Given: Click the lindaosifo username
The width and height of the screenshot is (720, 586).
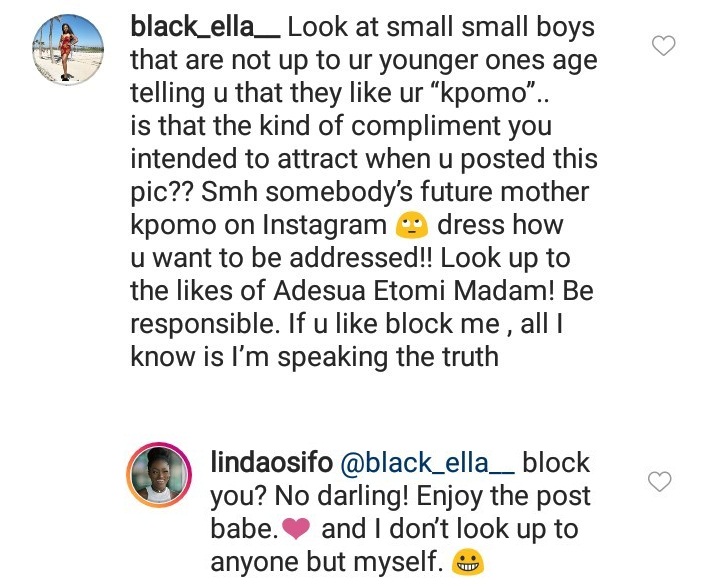Looking at the screenshot, I should point(274,464).
